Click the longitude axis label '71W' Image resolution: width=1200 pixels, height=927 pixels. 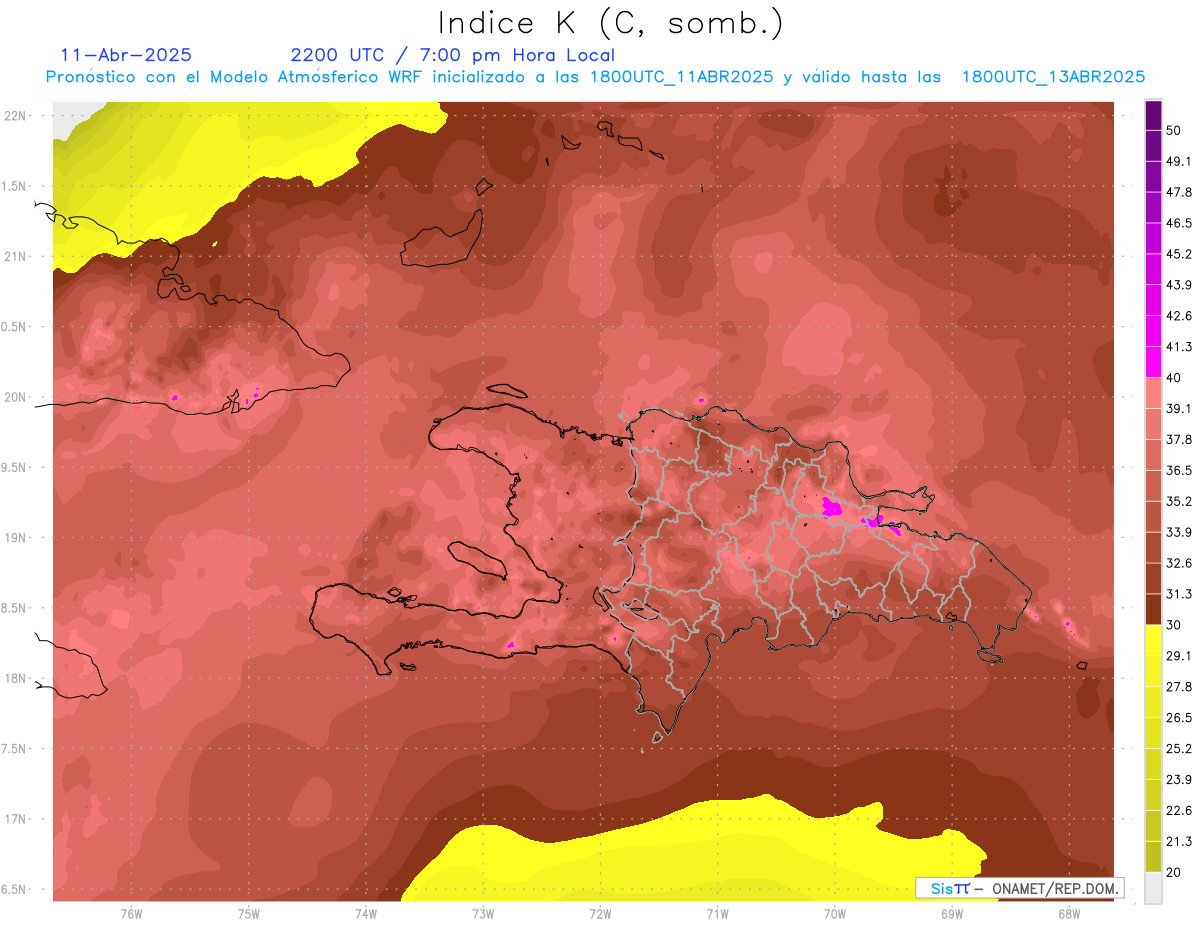[x=717, y=914]
